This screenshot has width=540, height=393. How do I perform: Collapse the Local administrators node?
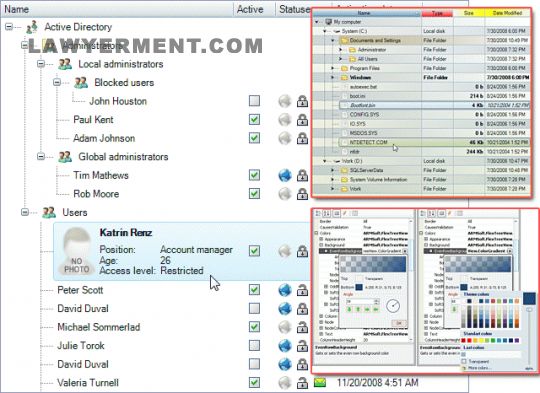click(x=41, y=64)
